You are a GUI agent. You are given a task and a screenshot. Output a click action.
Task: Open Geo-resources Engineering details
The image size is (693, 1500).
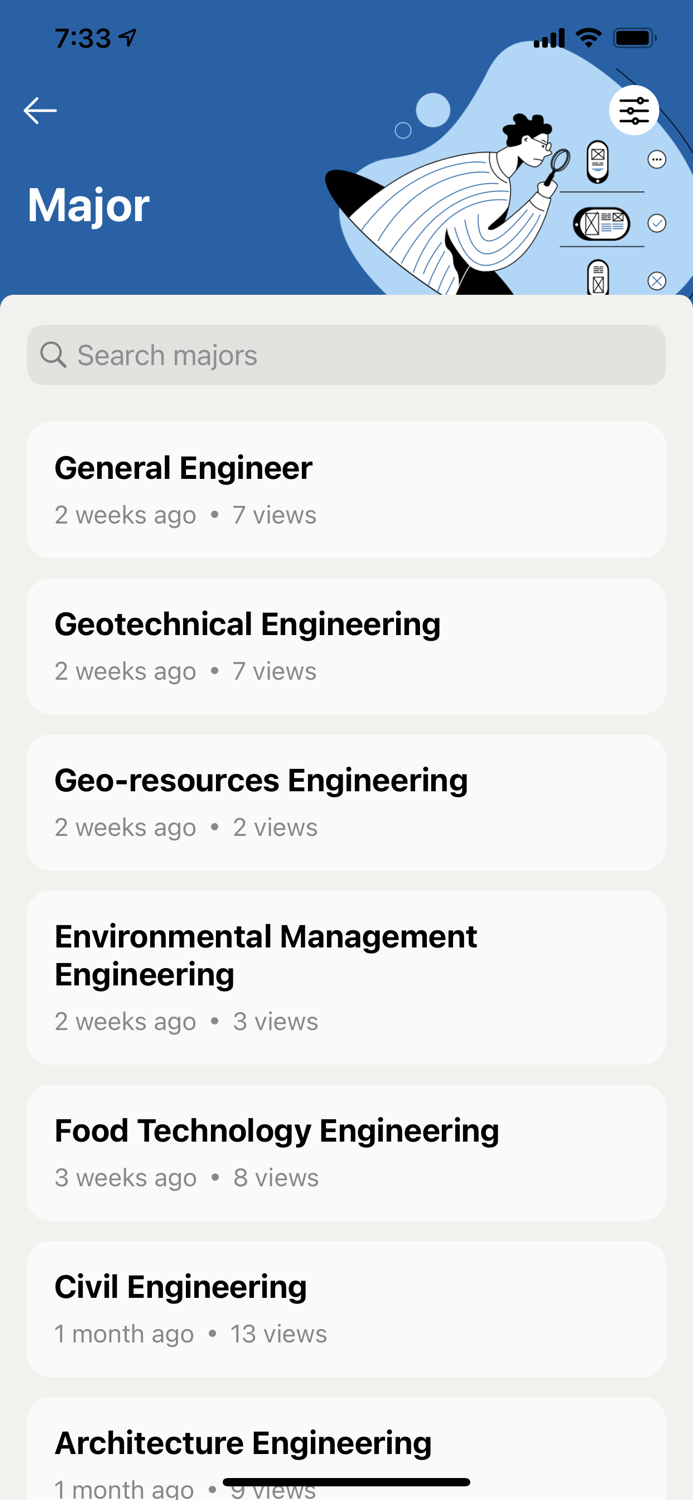tap(346, 802)
